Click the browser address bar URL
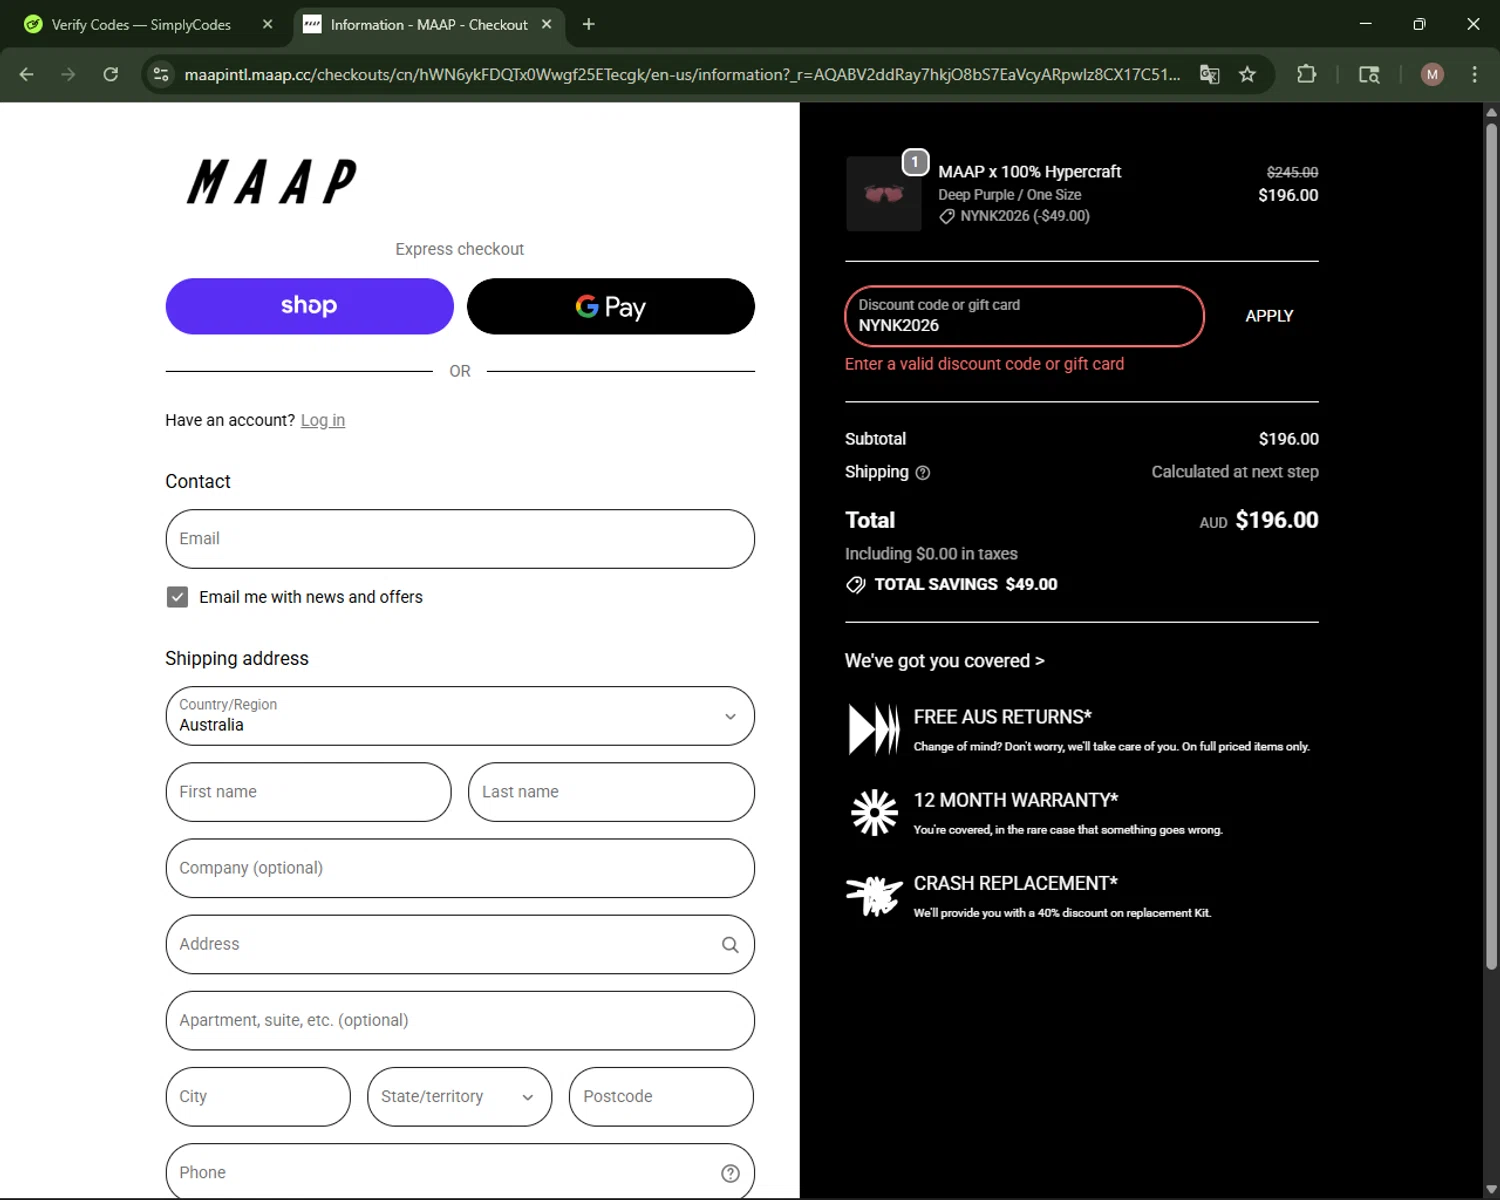 pyautogui.click(x=682, y=75)
